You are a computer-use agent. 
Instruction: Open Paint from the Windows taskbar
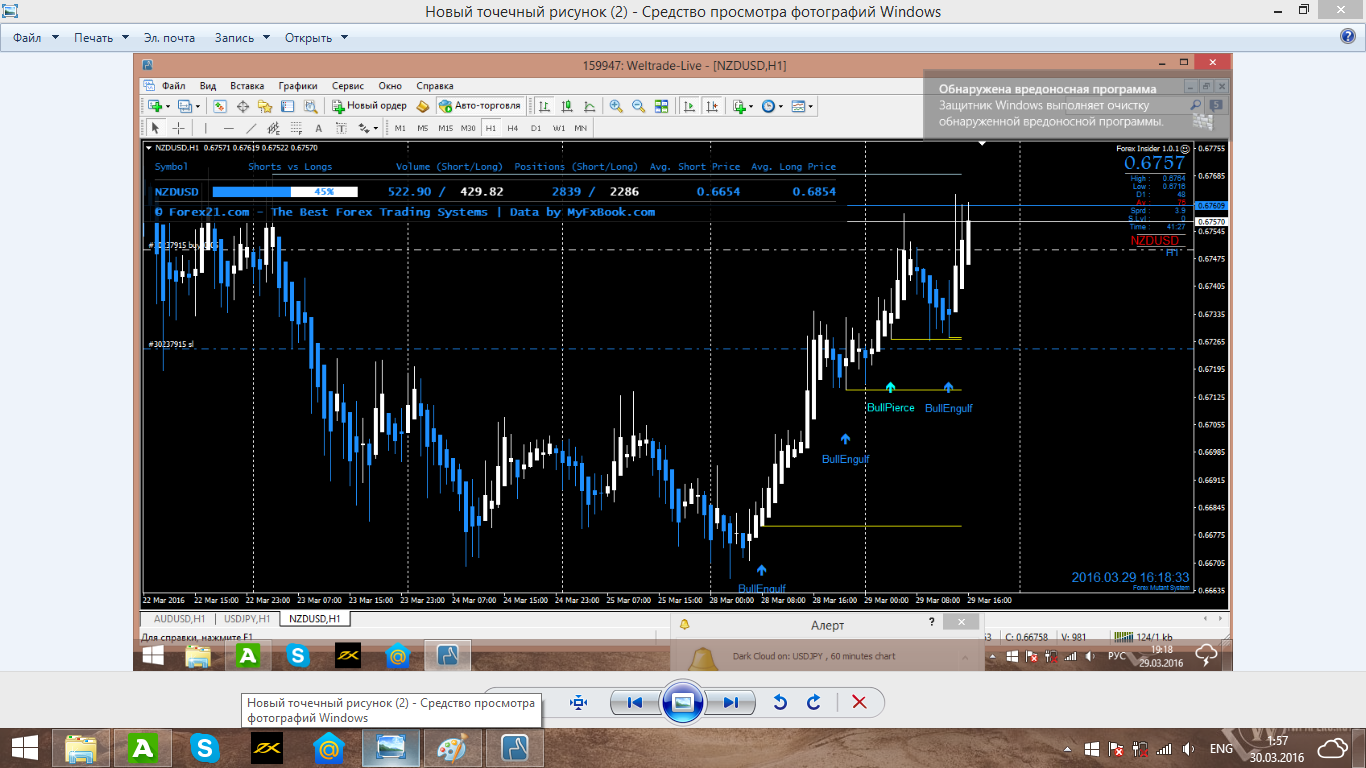(452, 748)
